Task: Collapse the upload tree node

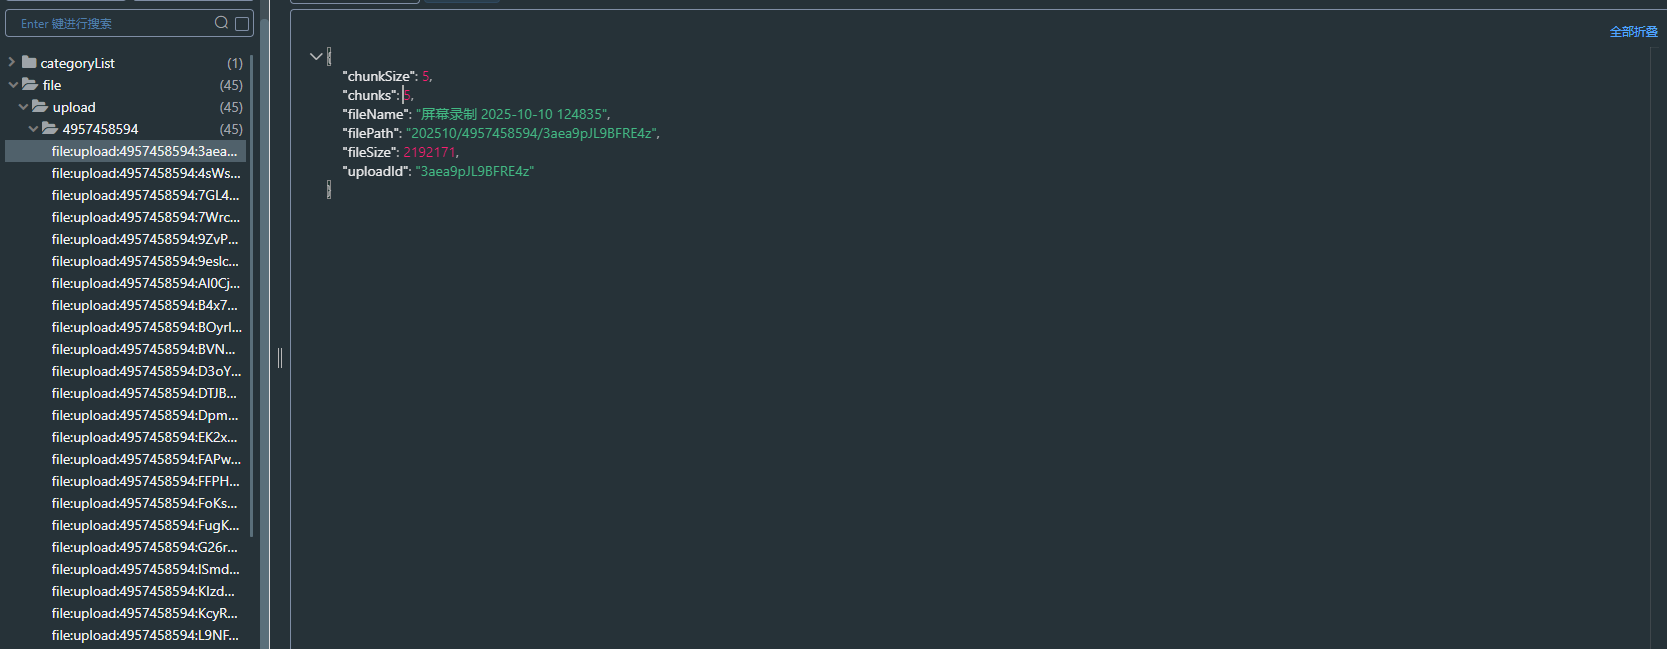Action: [x=23, y=106]
